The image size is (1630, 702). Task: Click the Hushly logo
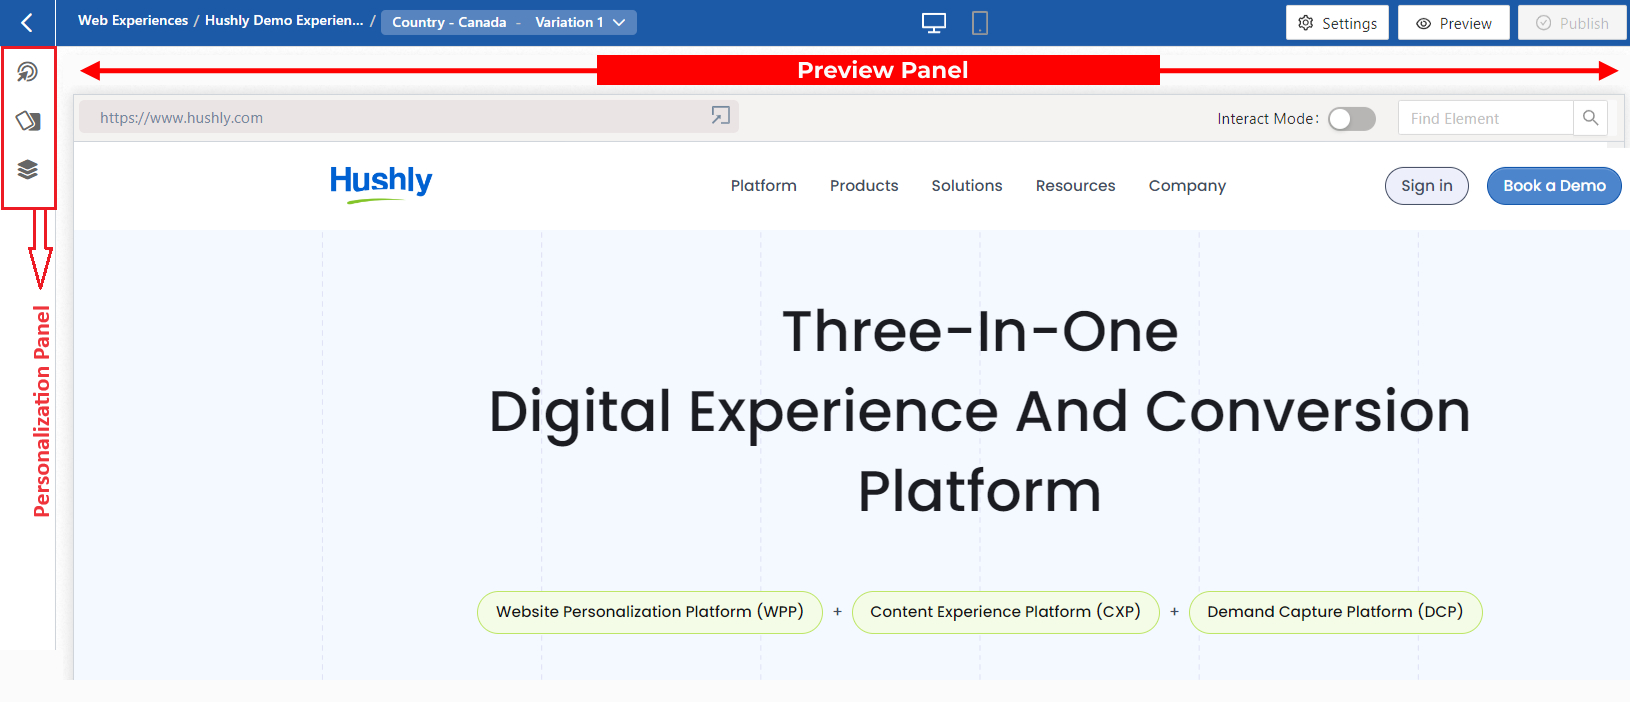click(x=381, y=184)
